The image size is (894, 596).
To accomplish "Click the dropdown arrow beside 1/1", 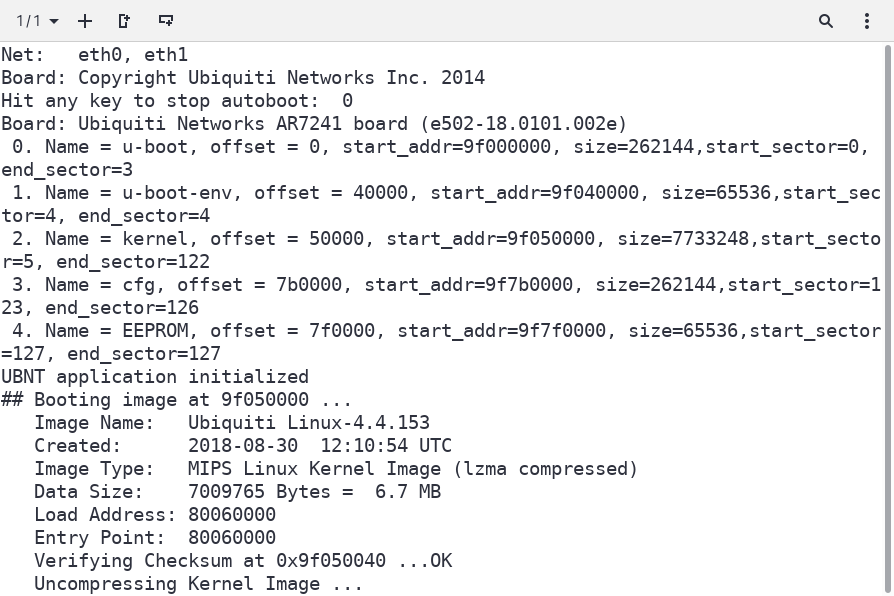I will (x=54, y=22).
